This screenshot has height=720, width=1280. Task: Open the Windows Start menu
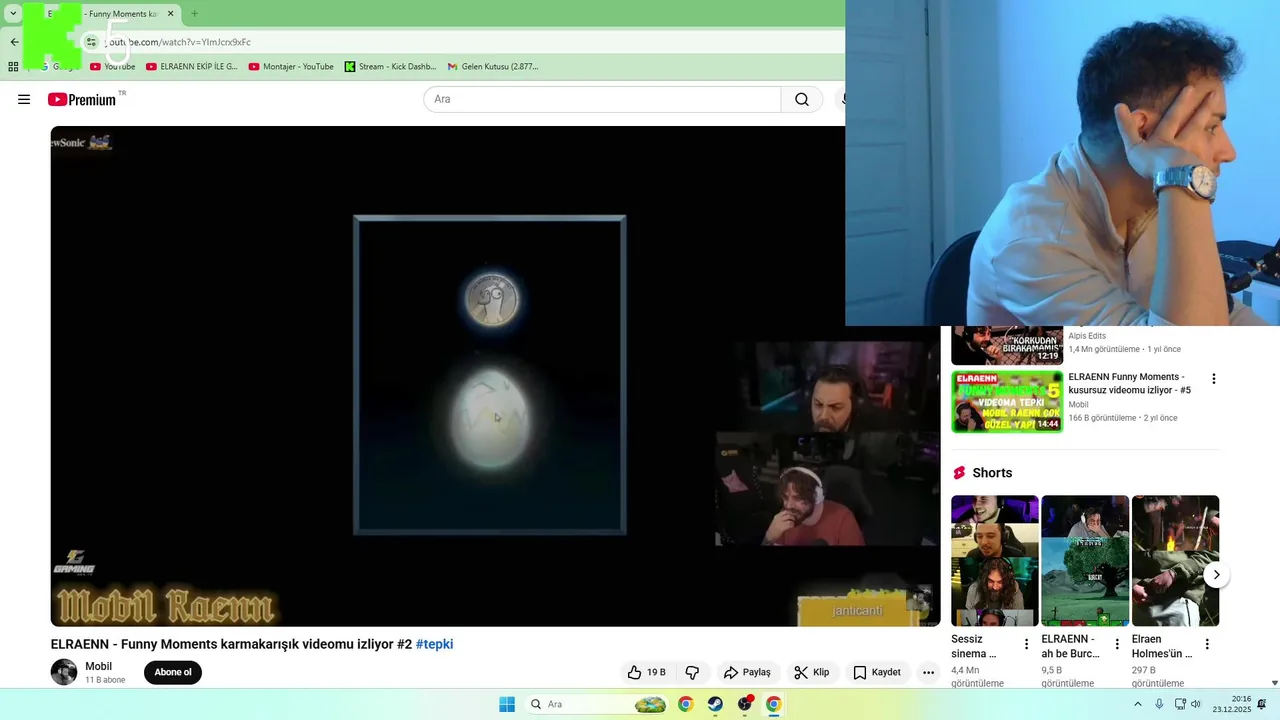[507, 704]
